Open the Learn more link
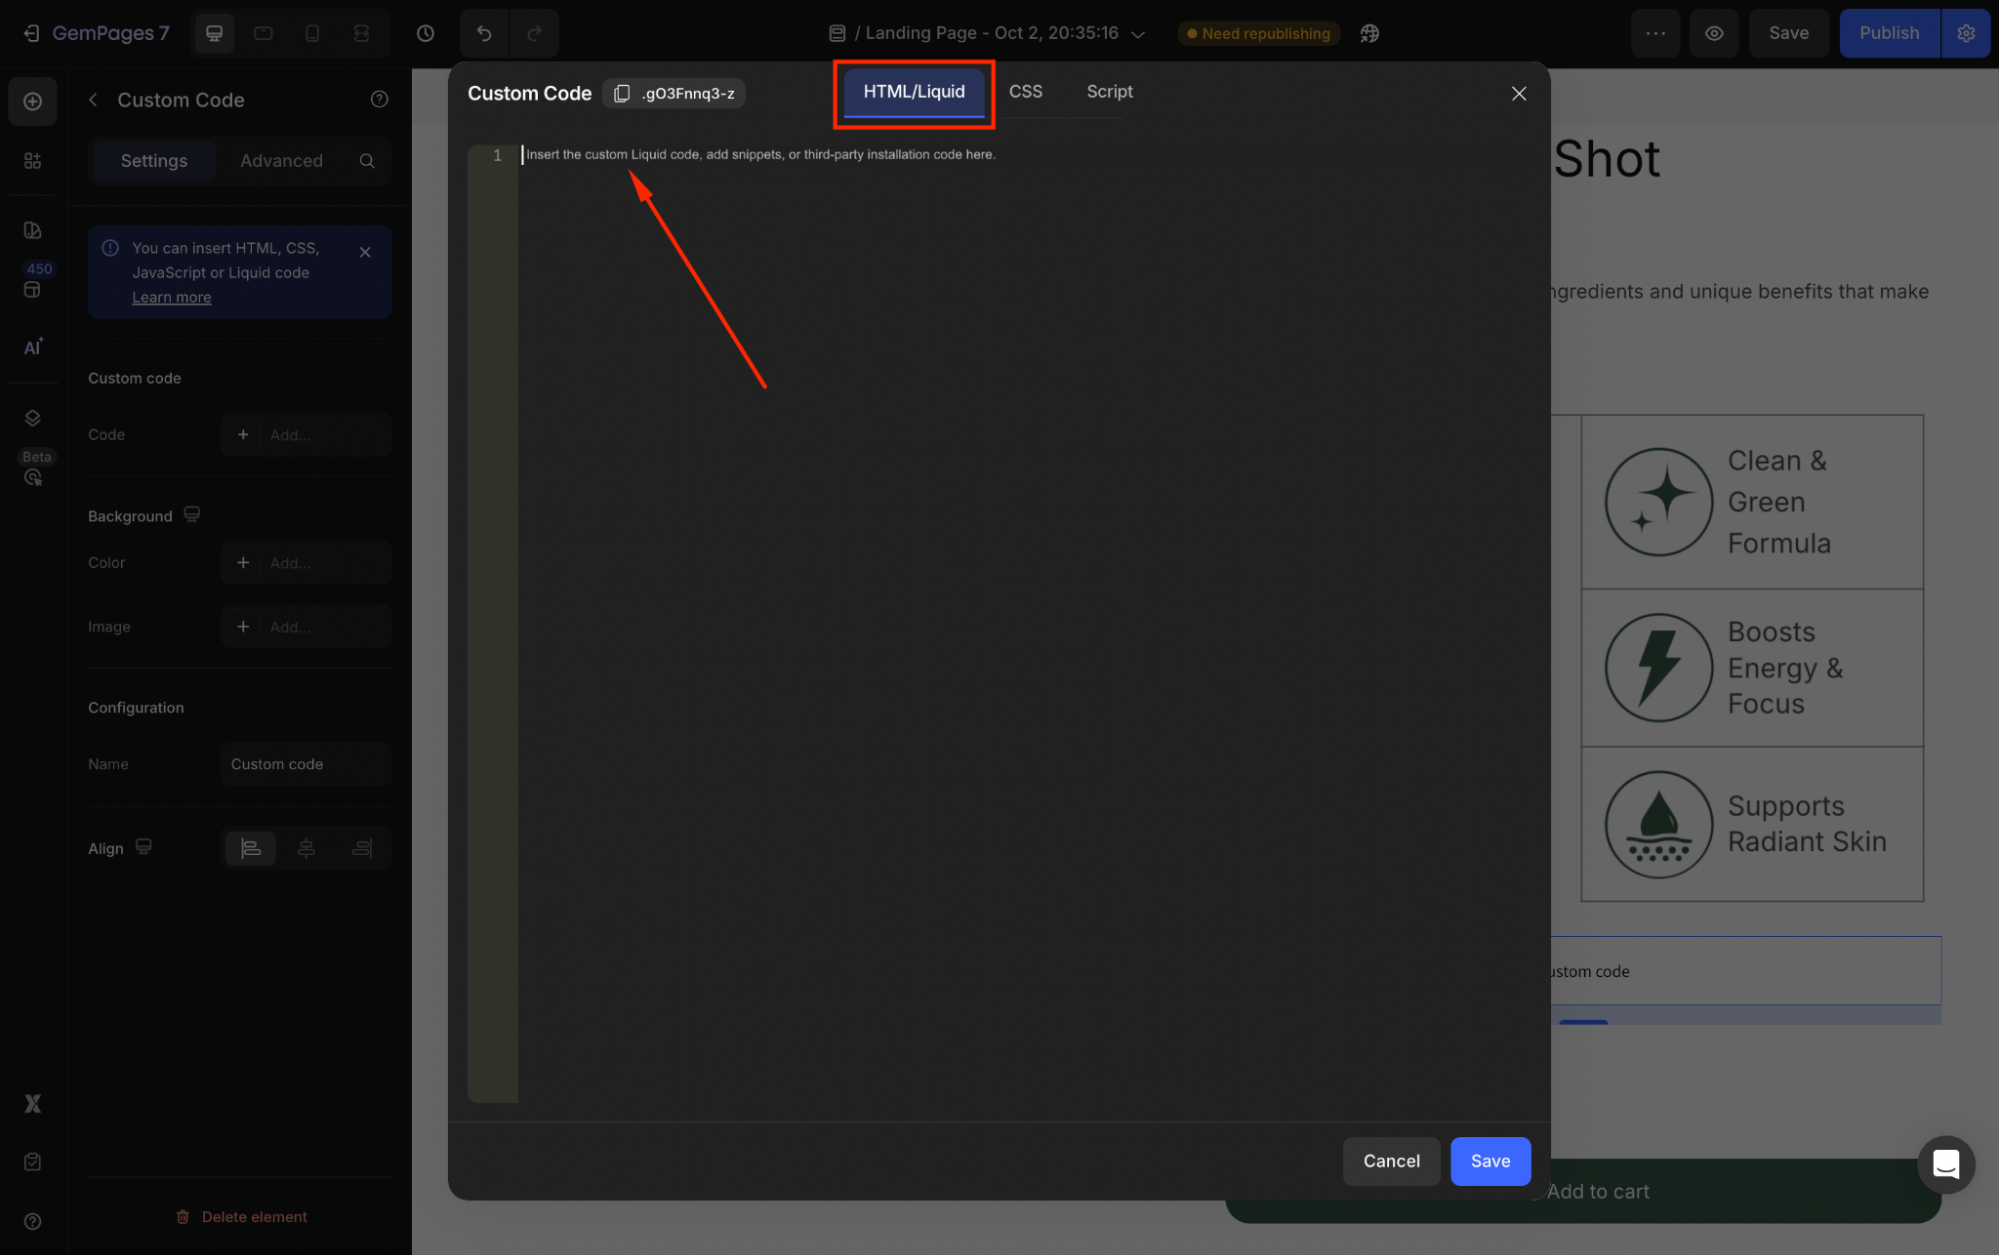 click(x=171, y=297)
